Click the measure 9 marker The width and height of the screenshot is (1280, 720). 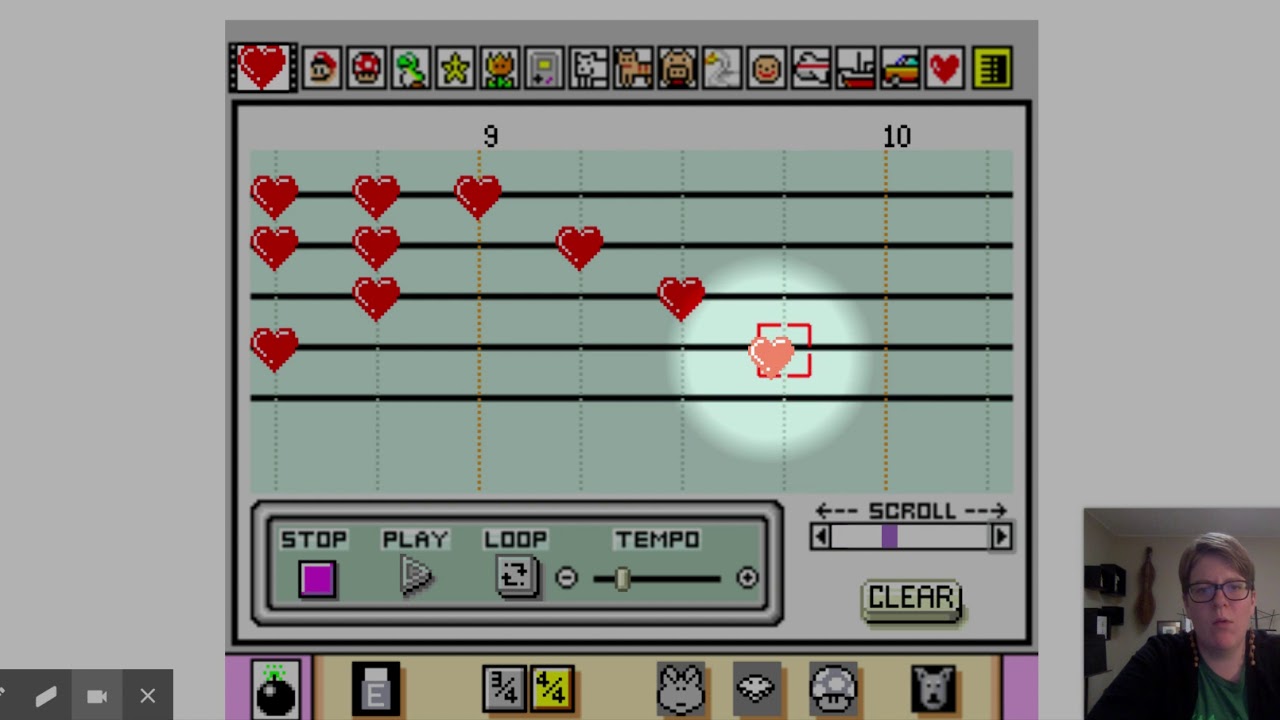click(x=490, y=136)
